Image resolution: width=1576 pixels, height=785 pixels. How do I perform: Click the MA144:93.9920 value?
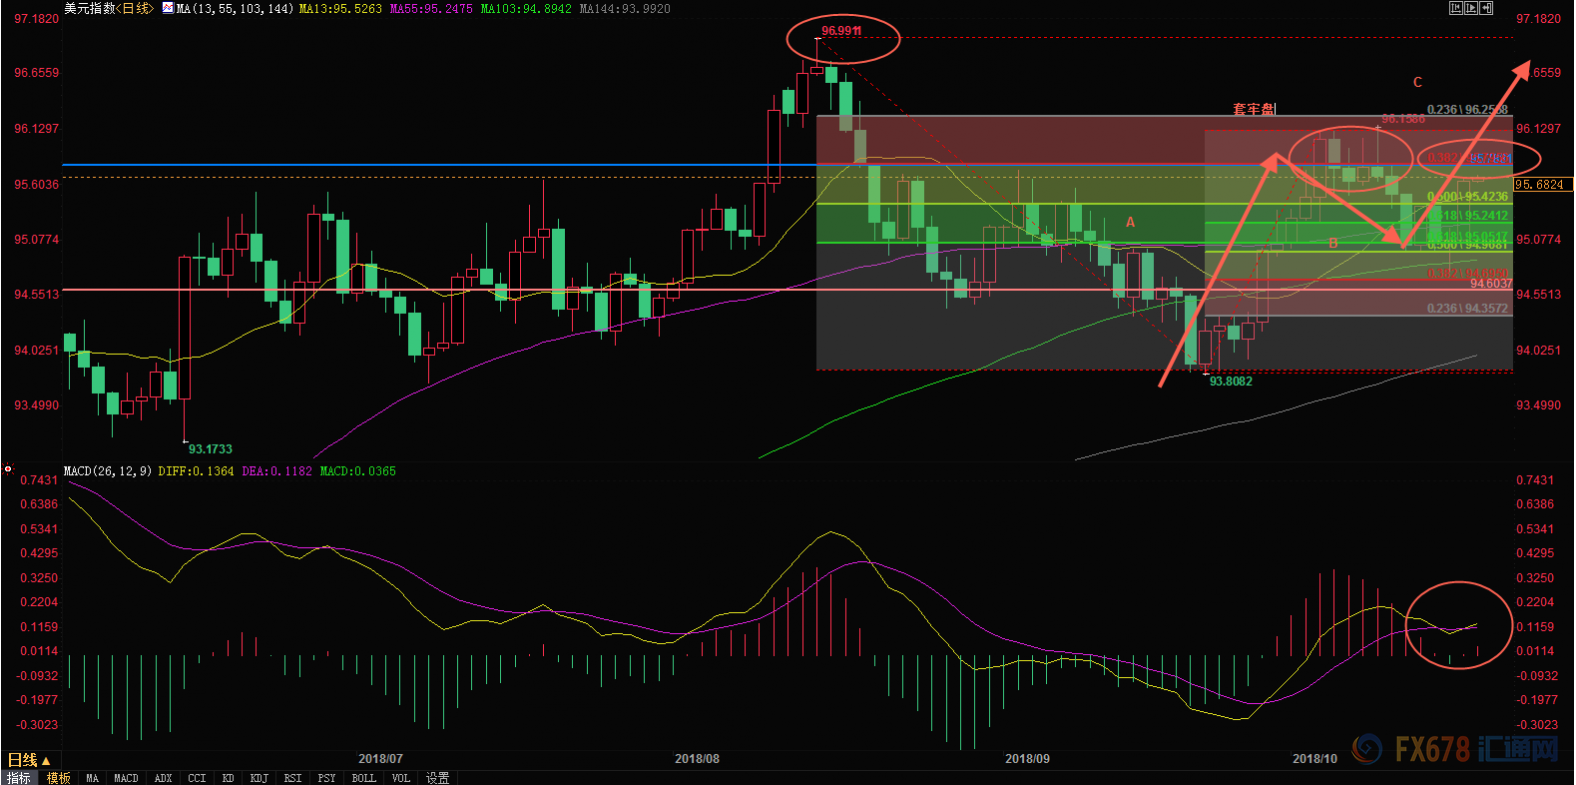coord(625,8)
